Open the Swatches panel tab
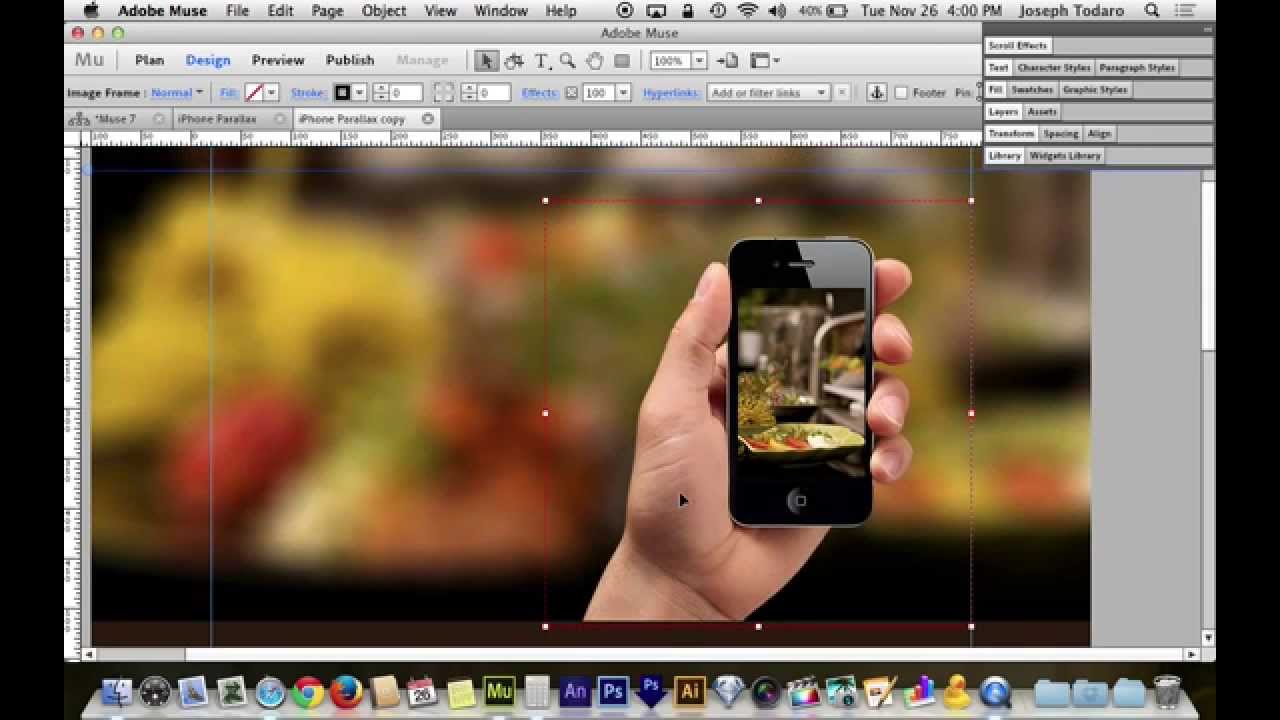The width and height of the screenshot is (1280, 720). pos(1032,90)
